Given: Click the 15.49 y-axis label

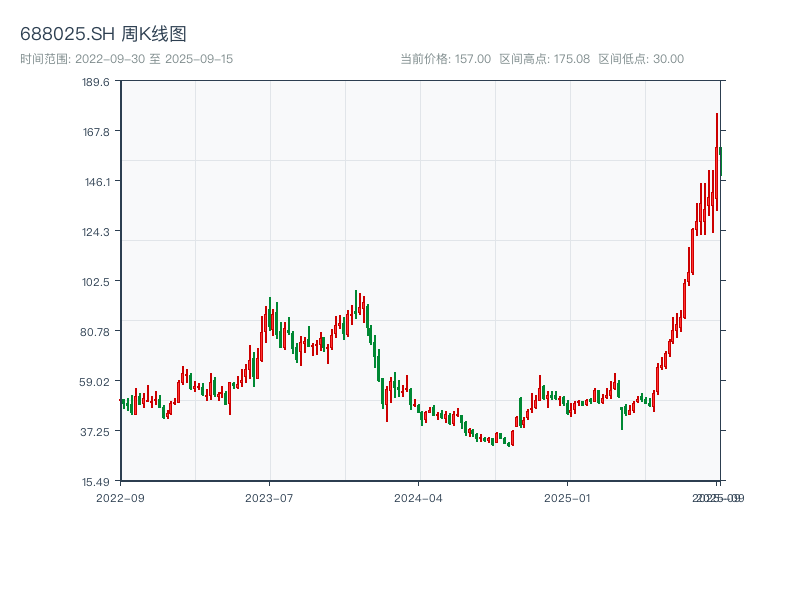Looking at the screenshot, I should [x=96, y=482].
